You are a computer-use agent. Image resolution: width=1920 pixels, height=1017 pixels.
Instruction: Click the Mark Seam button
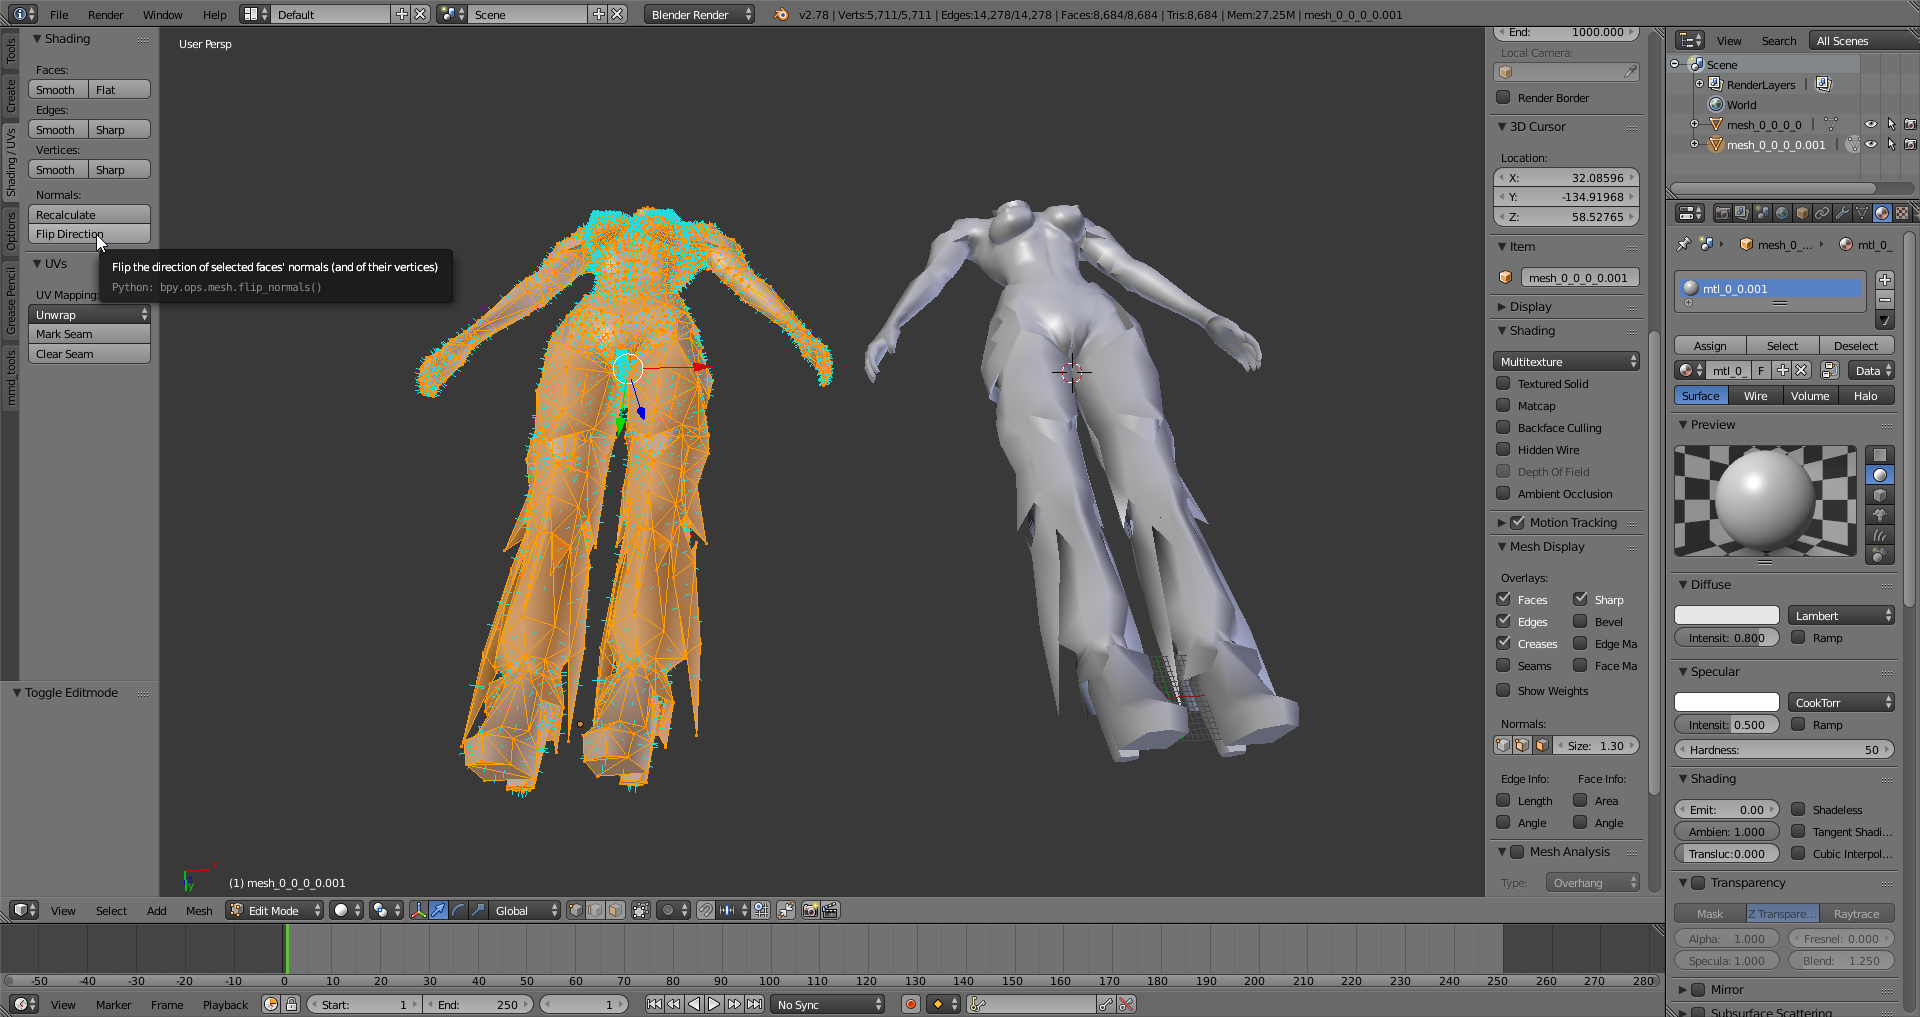(89, 334)
